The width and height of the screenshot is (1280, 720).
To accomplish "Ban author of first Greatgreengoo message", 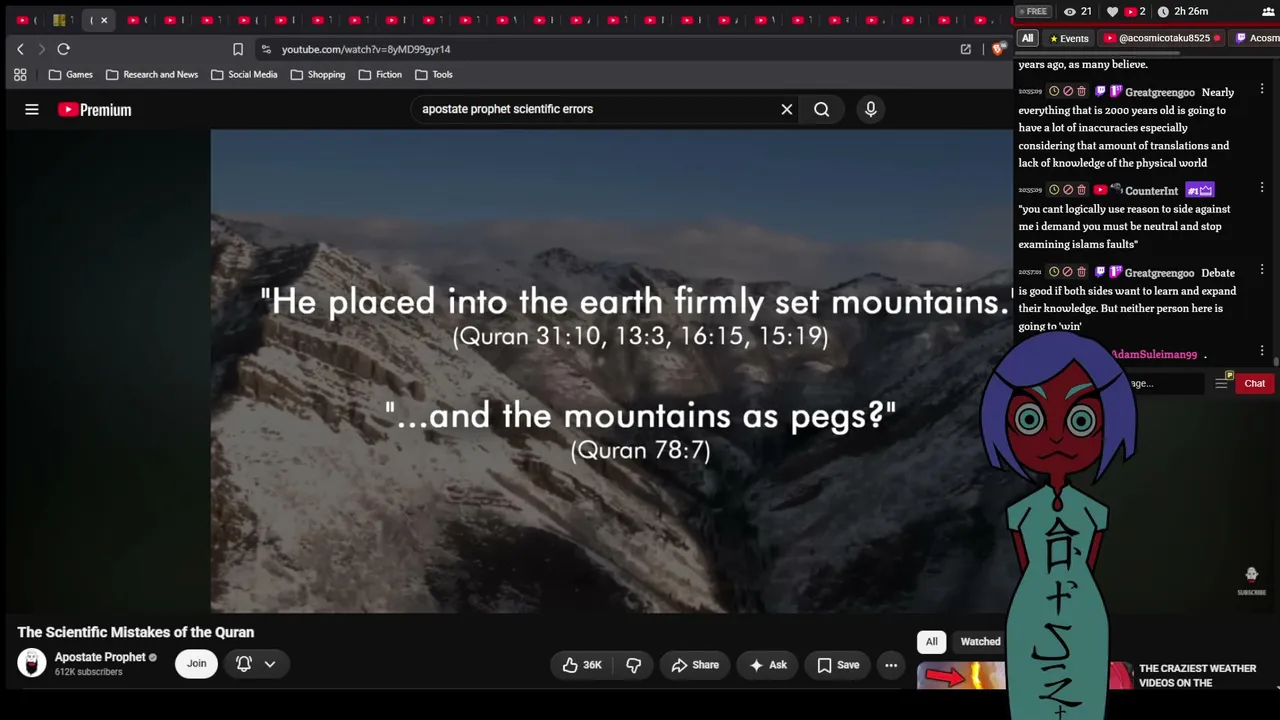I will (1068, 92).
